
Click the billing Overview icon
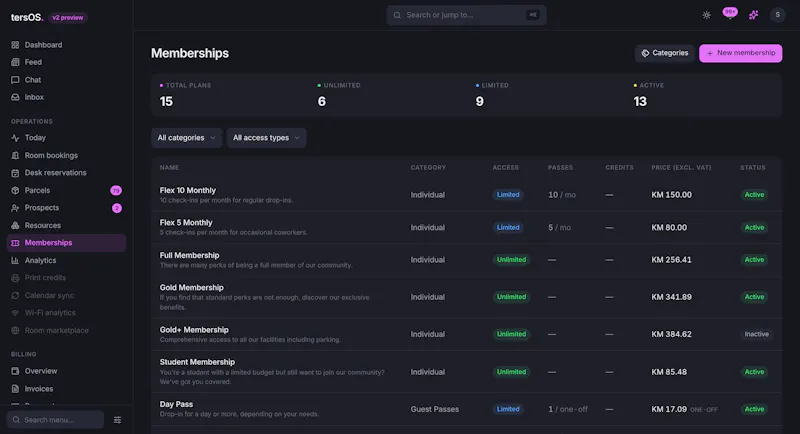[x=15, y=371]
